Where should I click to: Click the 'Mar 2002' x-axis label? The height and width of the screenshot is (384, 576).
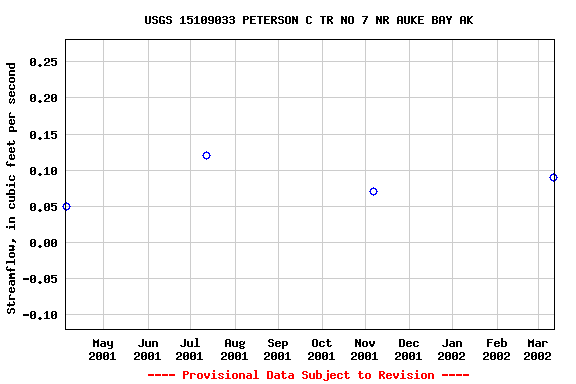pyautogui.click(x=537, y=349)
